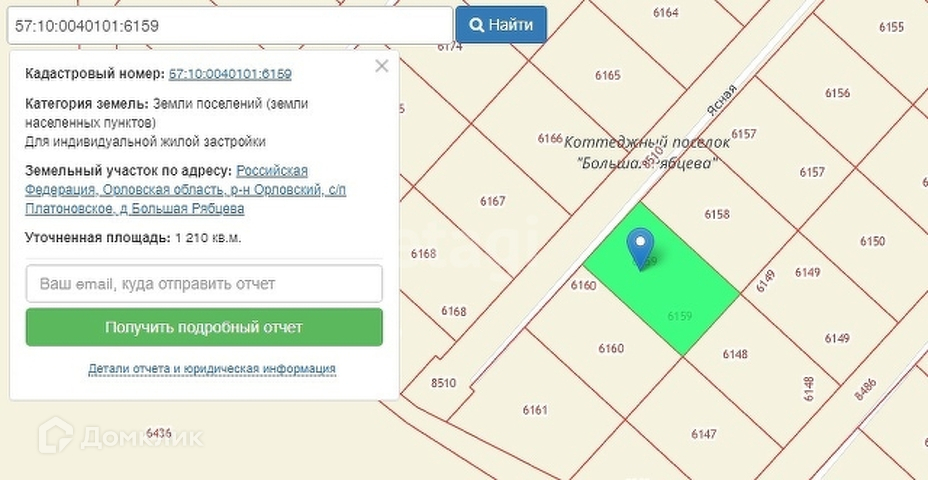This screenshot has height=480, width=928.
Task: Click the Ясная street label
Action: [x=720, y=102]
